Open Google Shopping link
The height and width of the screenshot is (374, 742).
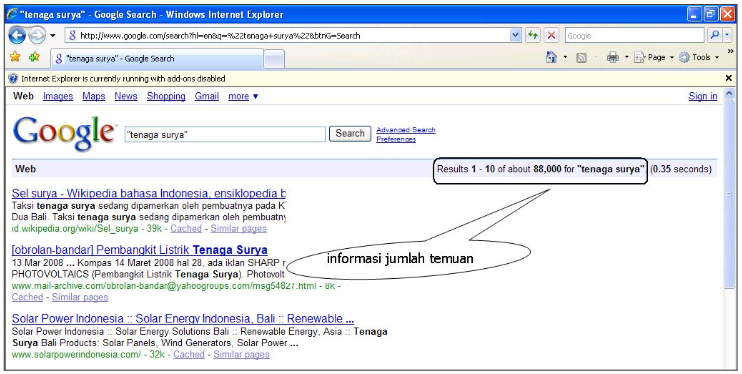(166, 96)
